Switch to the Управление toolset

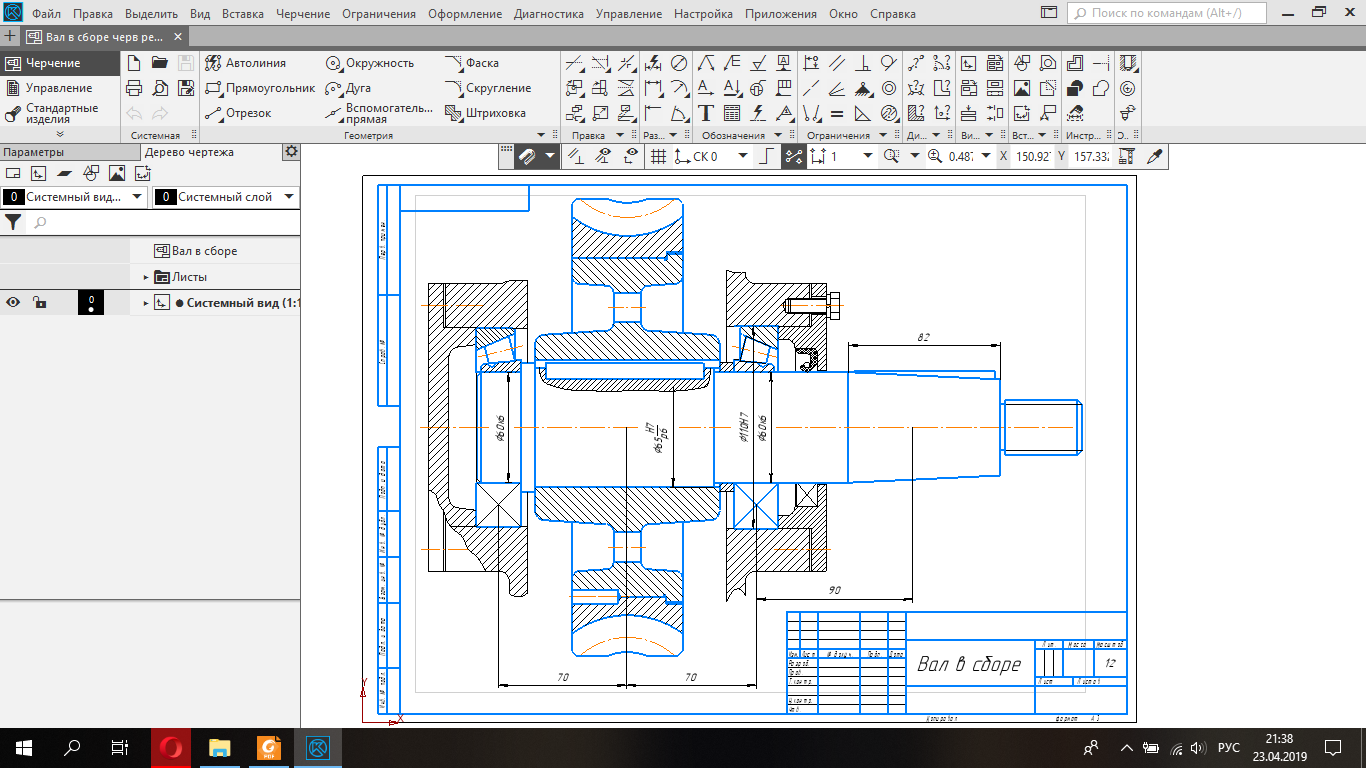pos(58,88)
